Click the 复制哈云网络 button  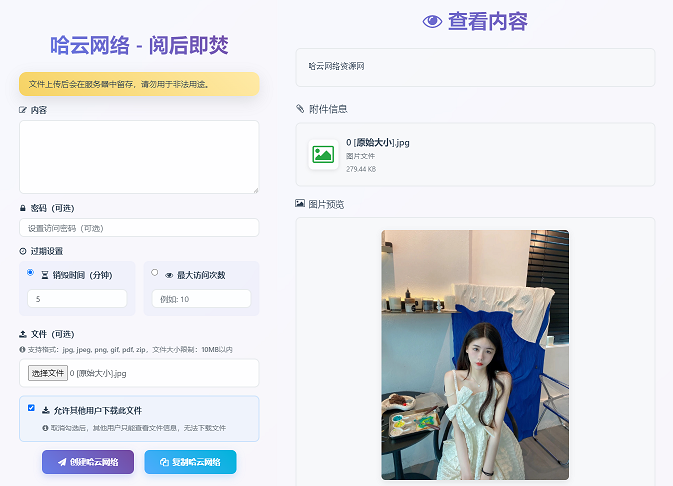pos(191,462)
